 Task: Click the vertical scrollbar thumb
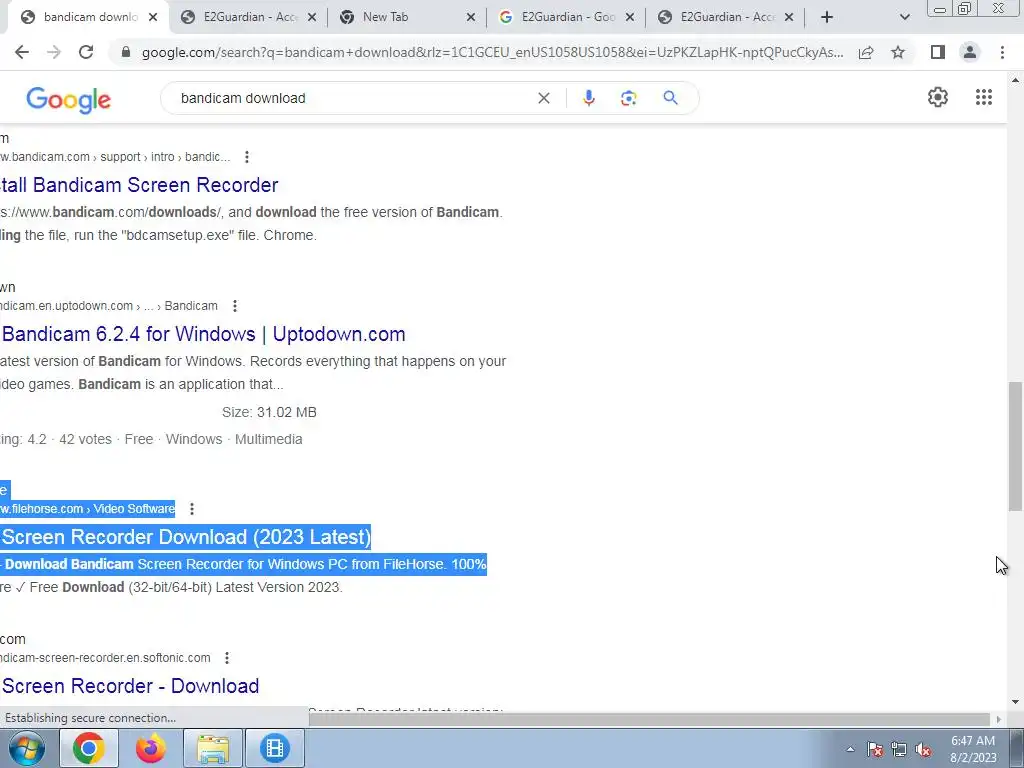tap(1015, 446)
